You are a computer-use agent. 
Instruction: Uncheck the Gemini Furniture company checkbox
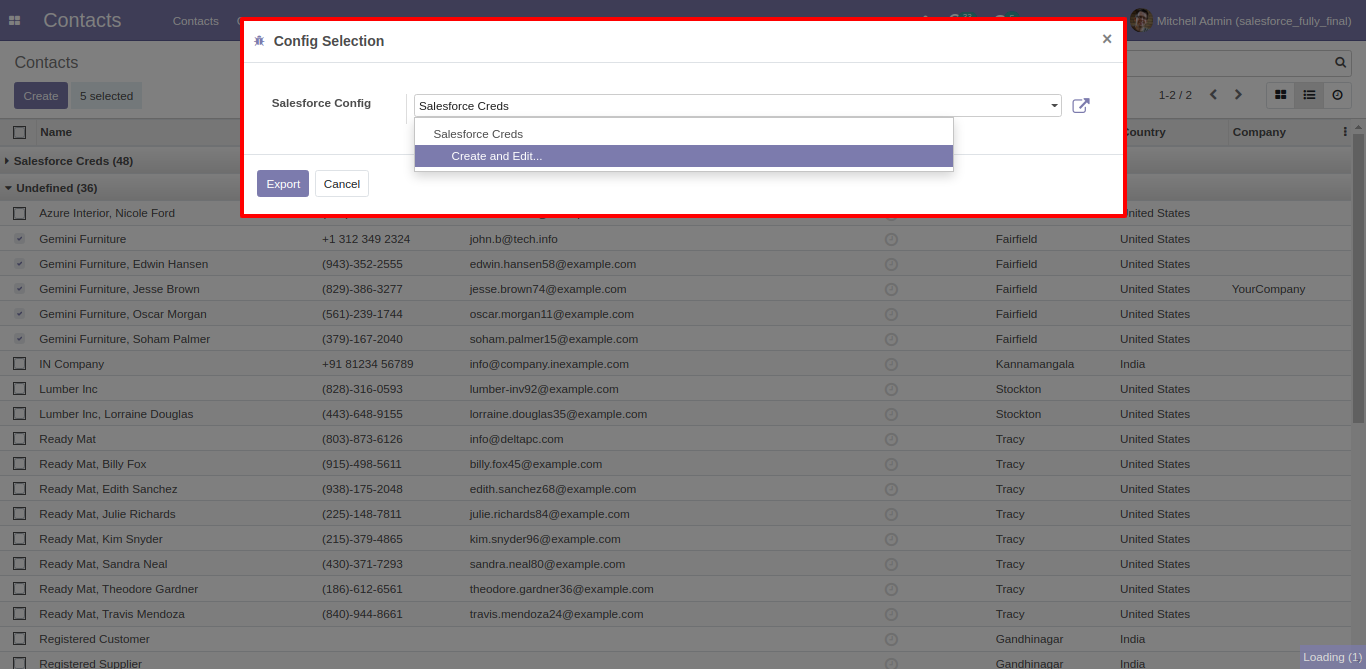(19, 239)
